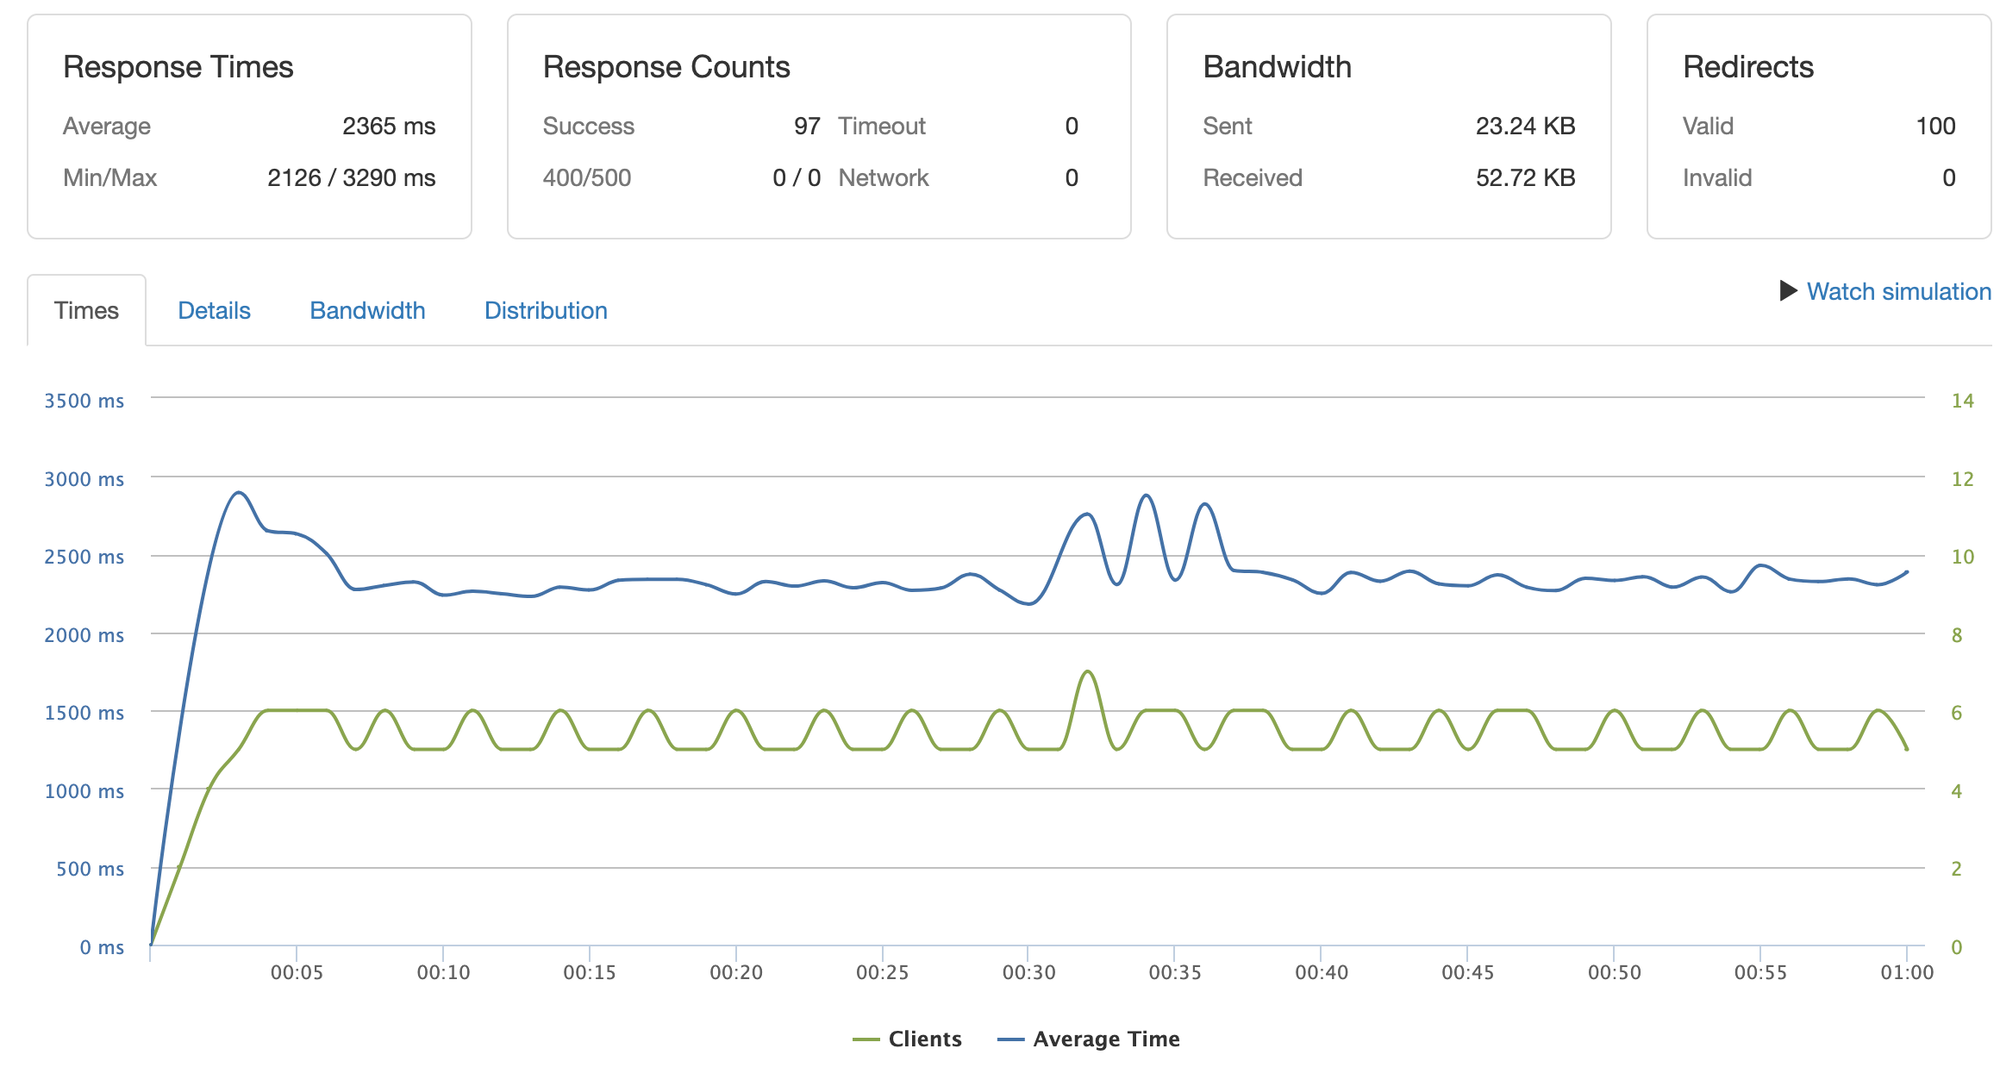Click the Redirects card heading

pos(1747,67)
